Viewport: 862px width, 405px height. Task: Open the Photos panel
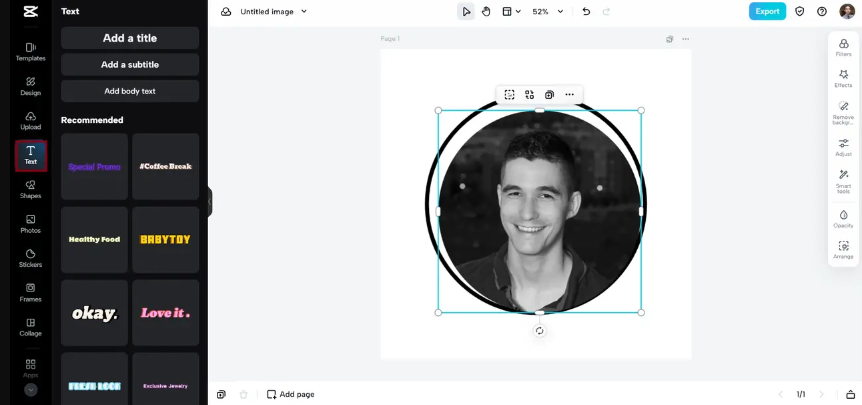pos(31,224)
